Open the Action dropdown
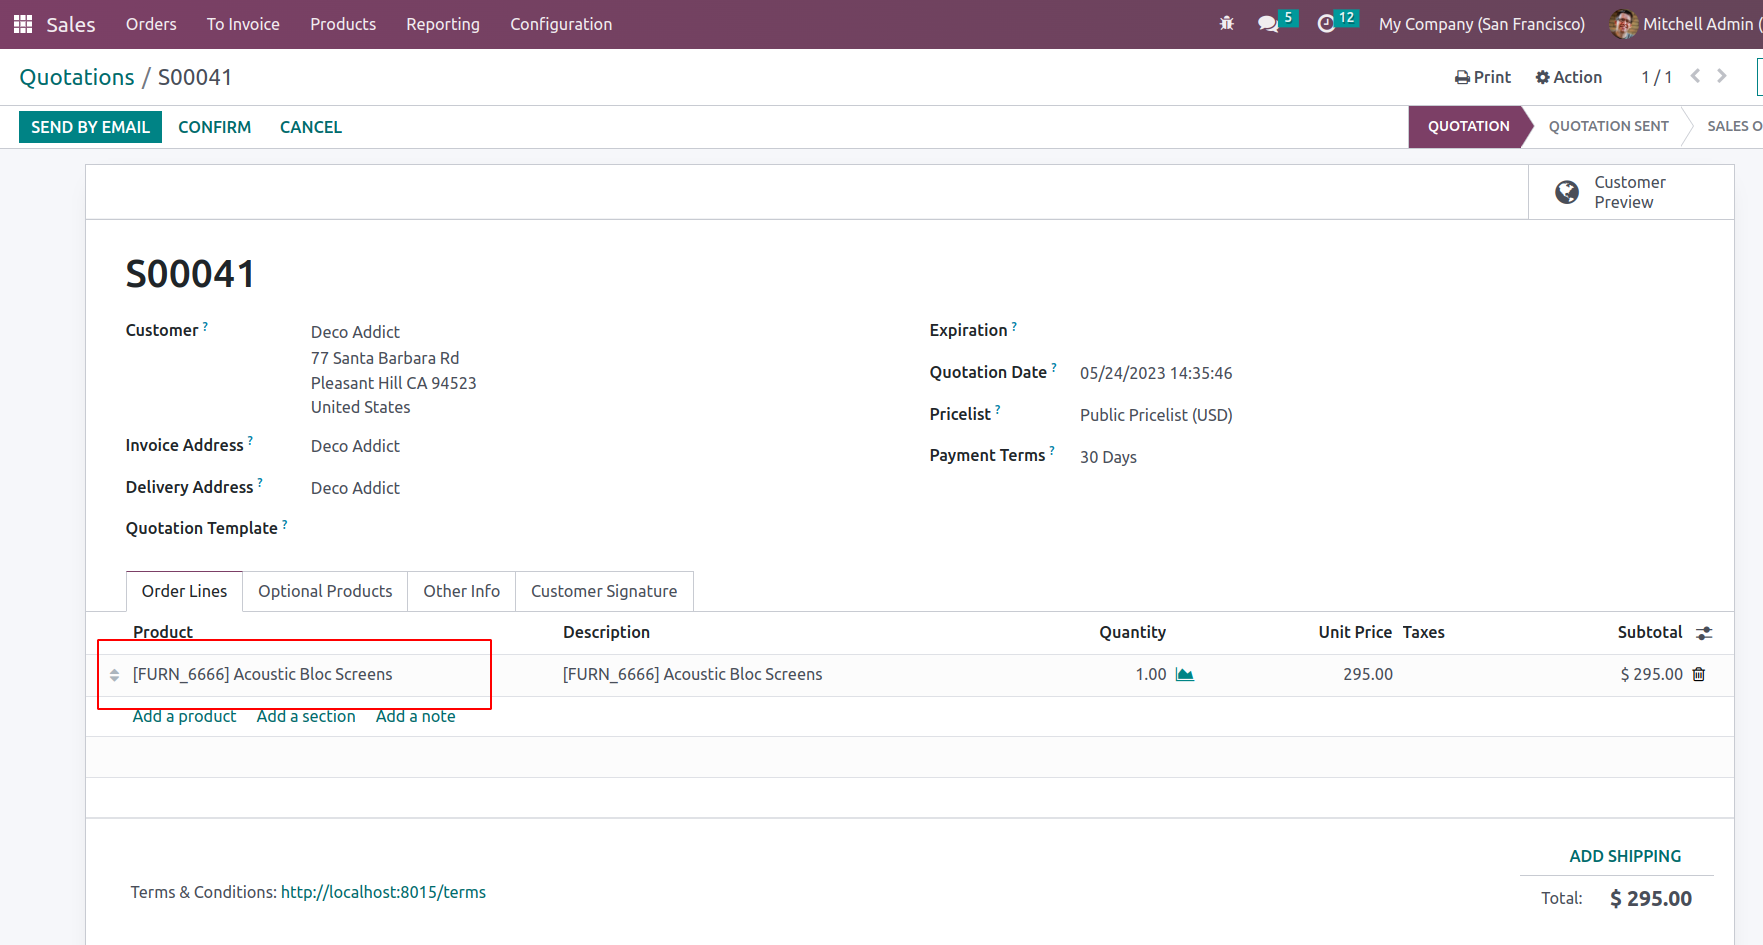The image size is (1763, 945). (x=1569, y=77)
